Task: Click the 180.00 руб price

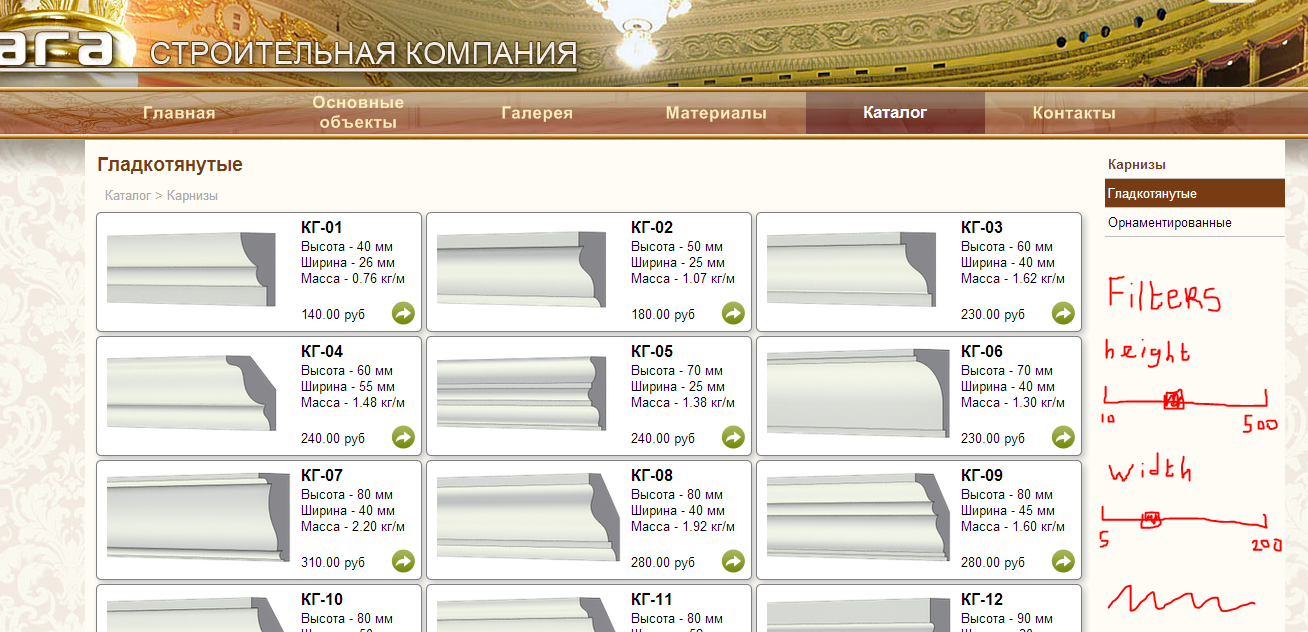Action: (663, 314)
